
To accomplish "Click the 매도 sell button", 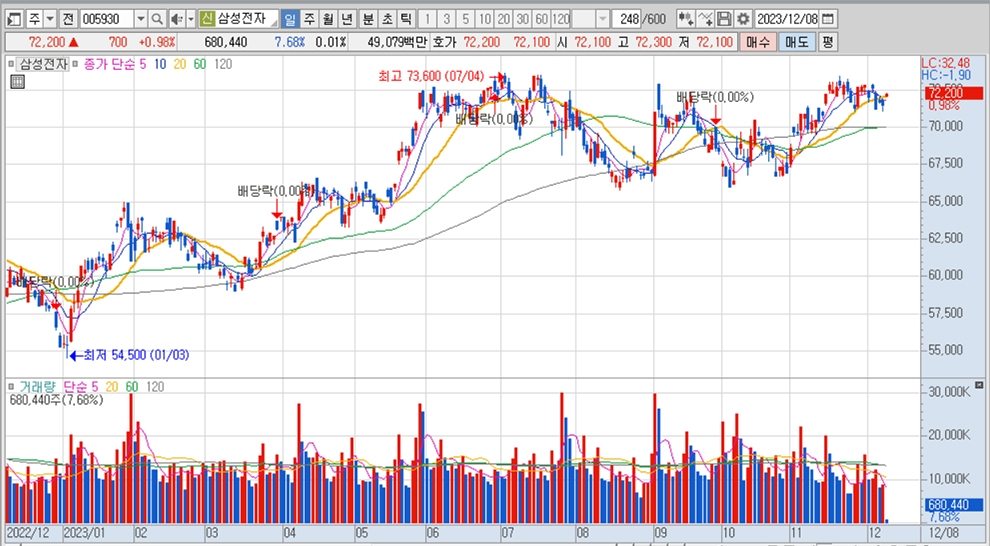I will click(x=797, y=42).
